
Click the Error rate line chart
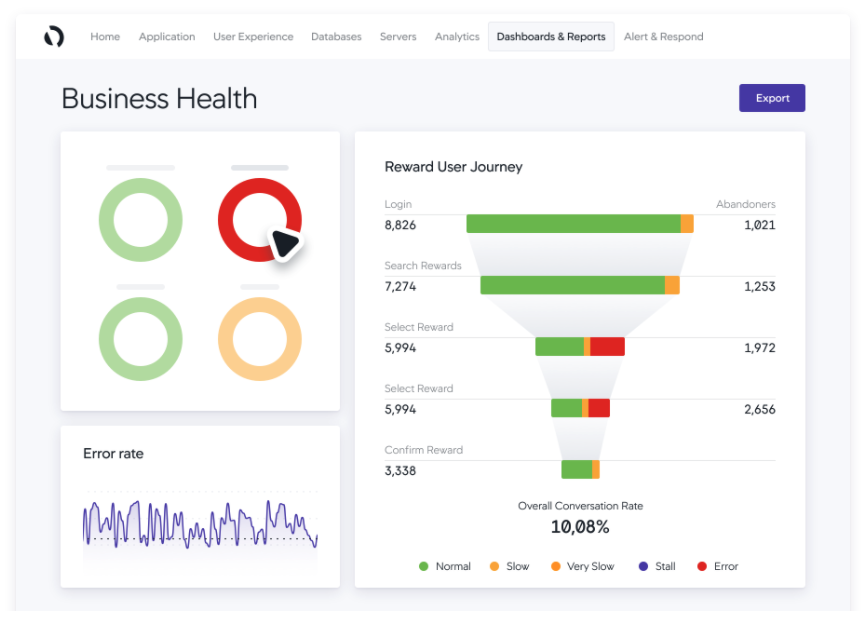[200, 524]
